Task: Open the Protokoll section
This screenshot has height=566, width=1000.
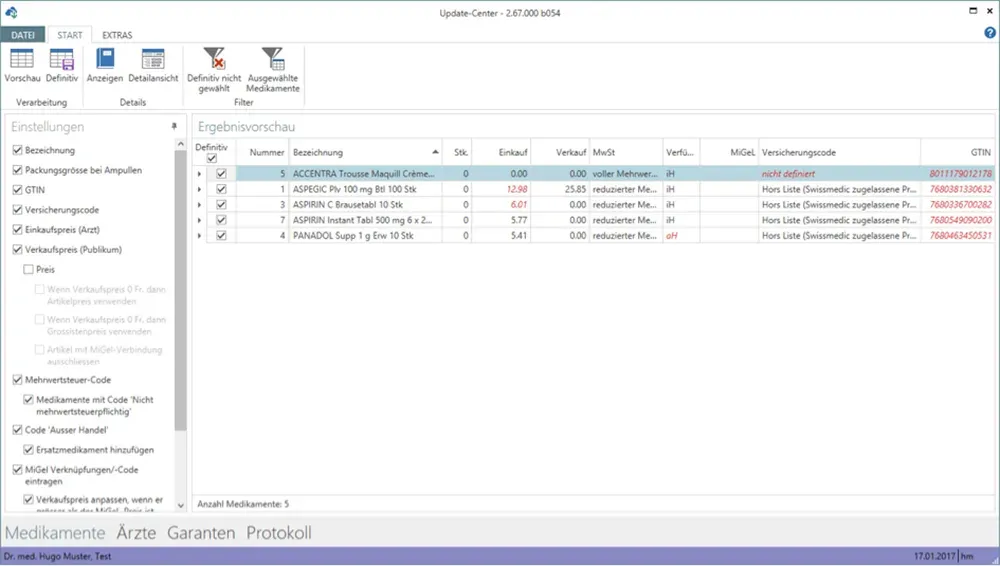Action: pos(279,532)
